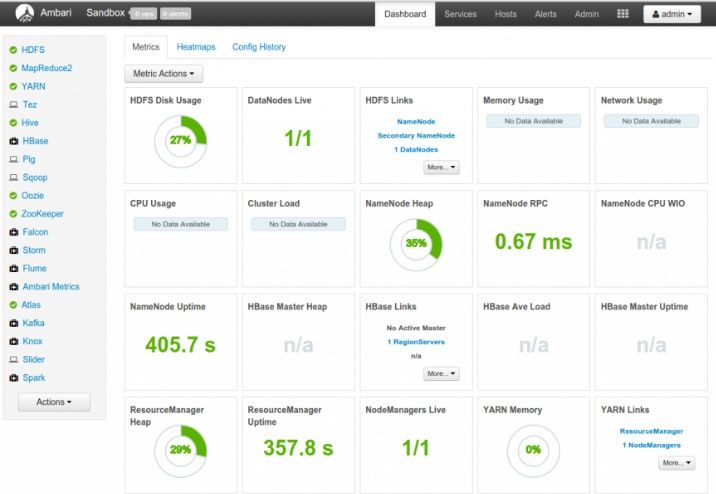Open the Secondary NameNode link

pyautogui.click(x=416, y=136)
